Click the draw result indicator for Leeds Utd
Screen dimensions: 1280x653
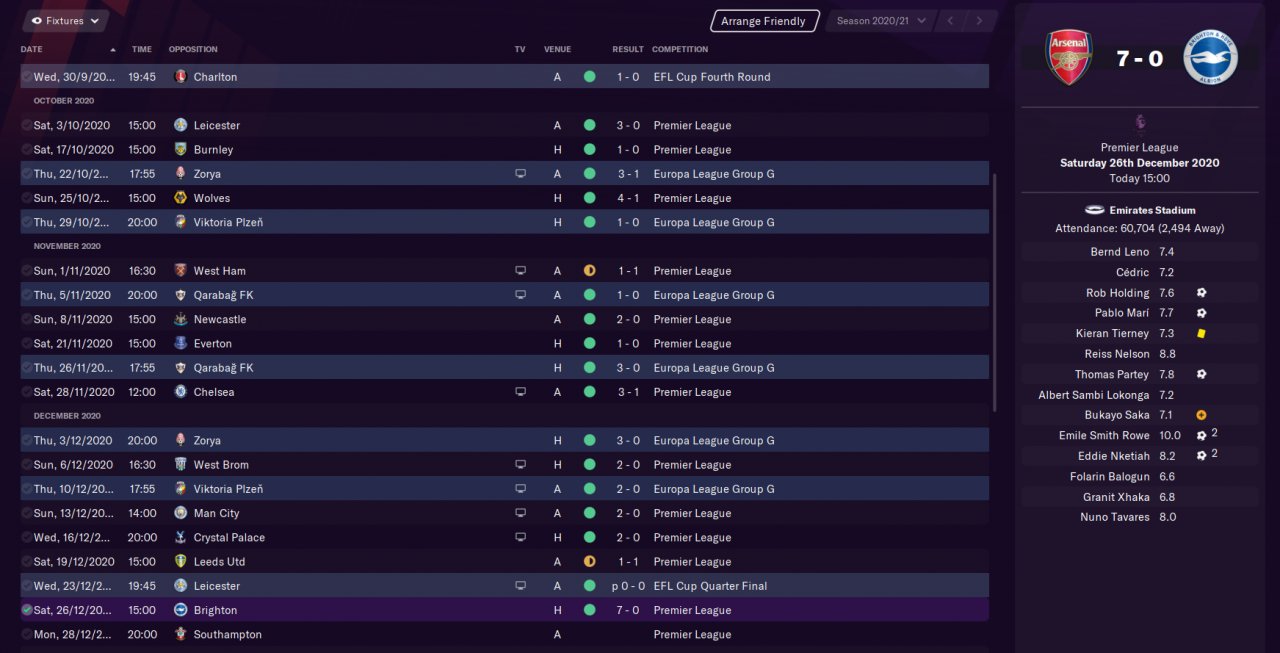(x=589, y=562)
